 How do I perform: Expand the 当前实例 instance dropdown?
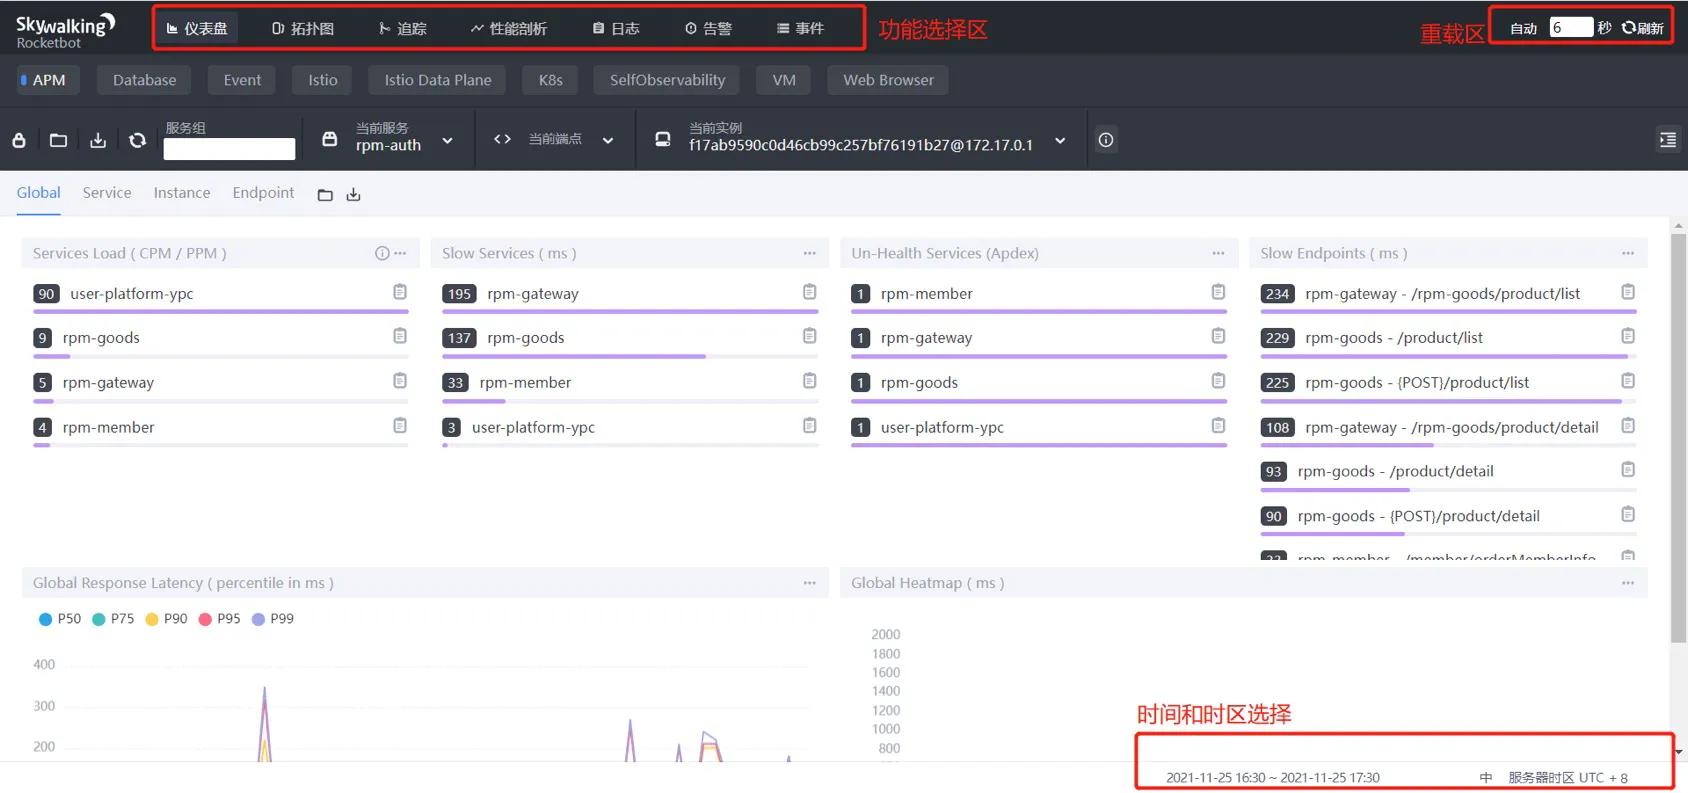coord(1060,141)
